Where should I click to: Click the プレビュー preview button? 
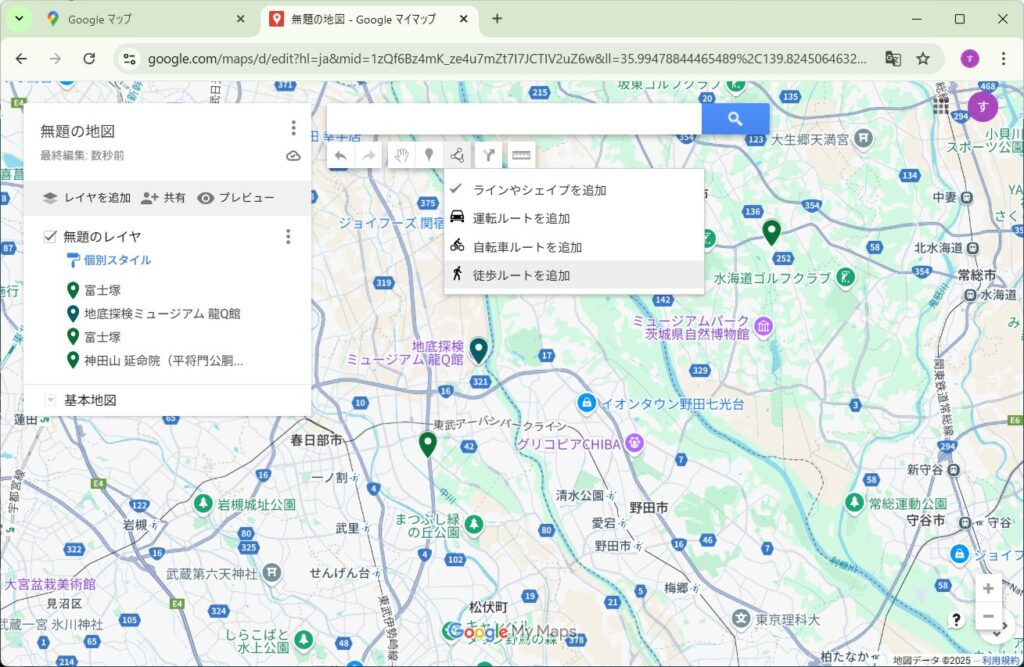[x=236, y=198]
